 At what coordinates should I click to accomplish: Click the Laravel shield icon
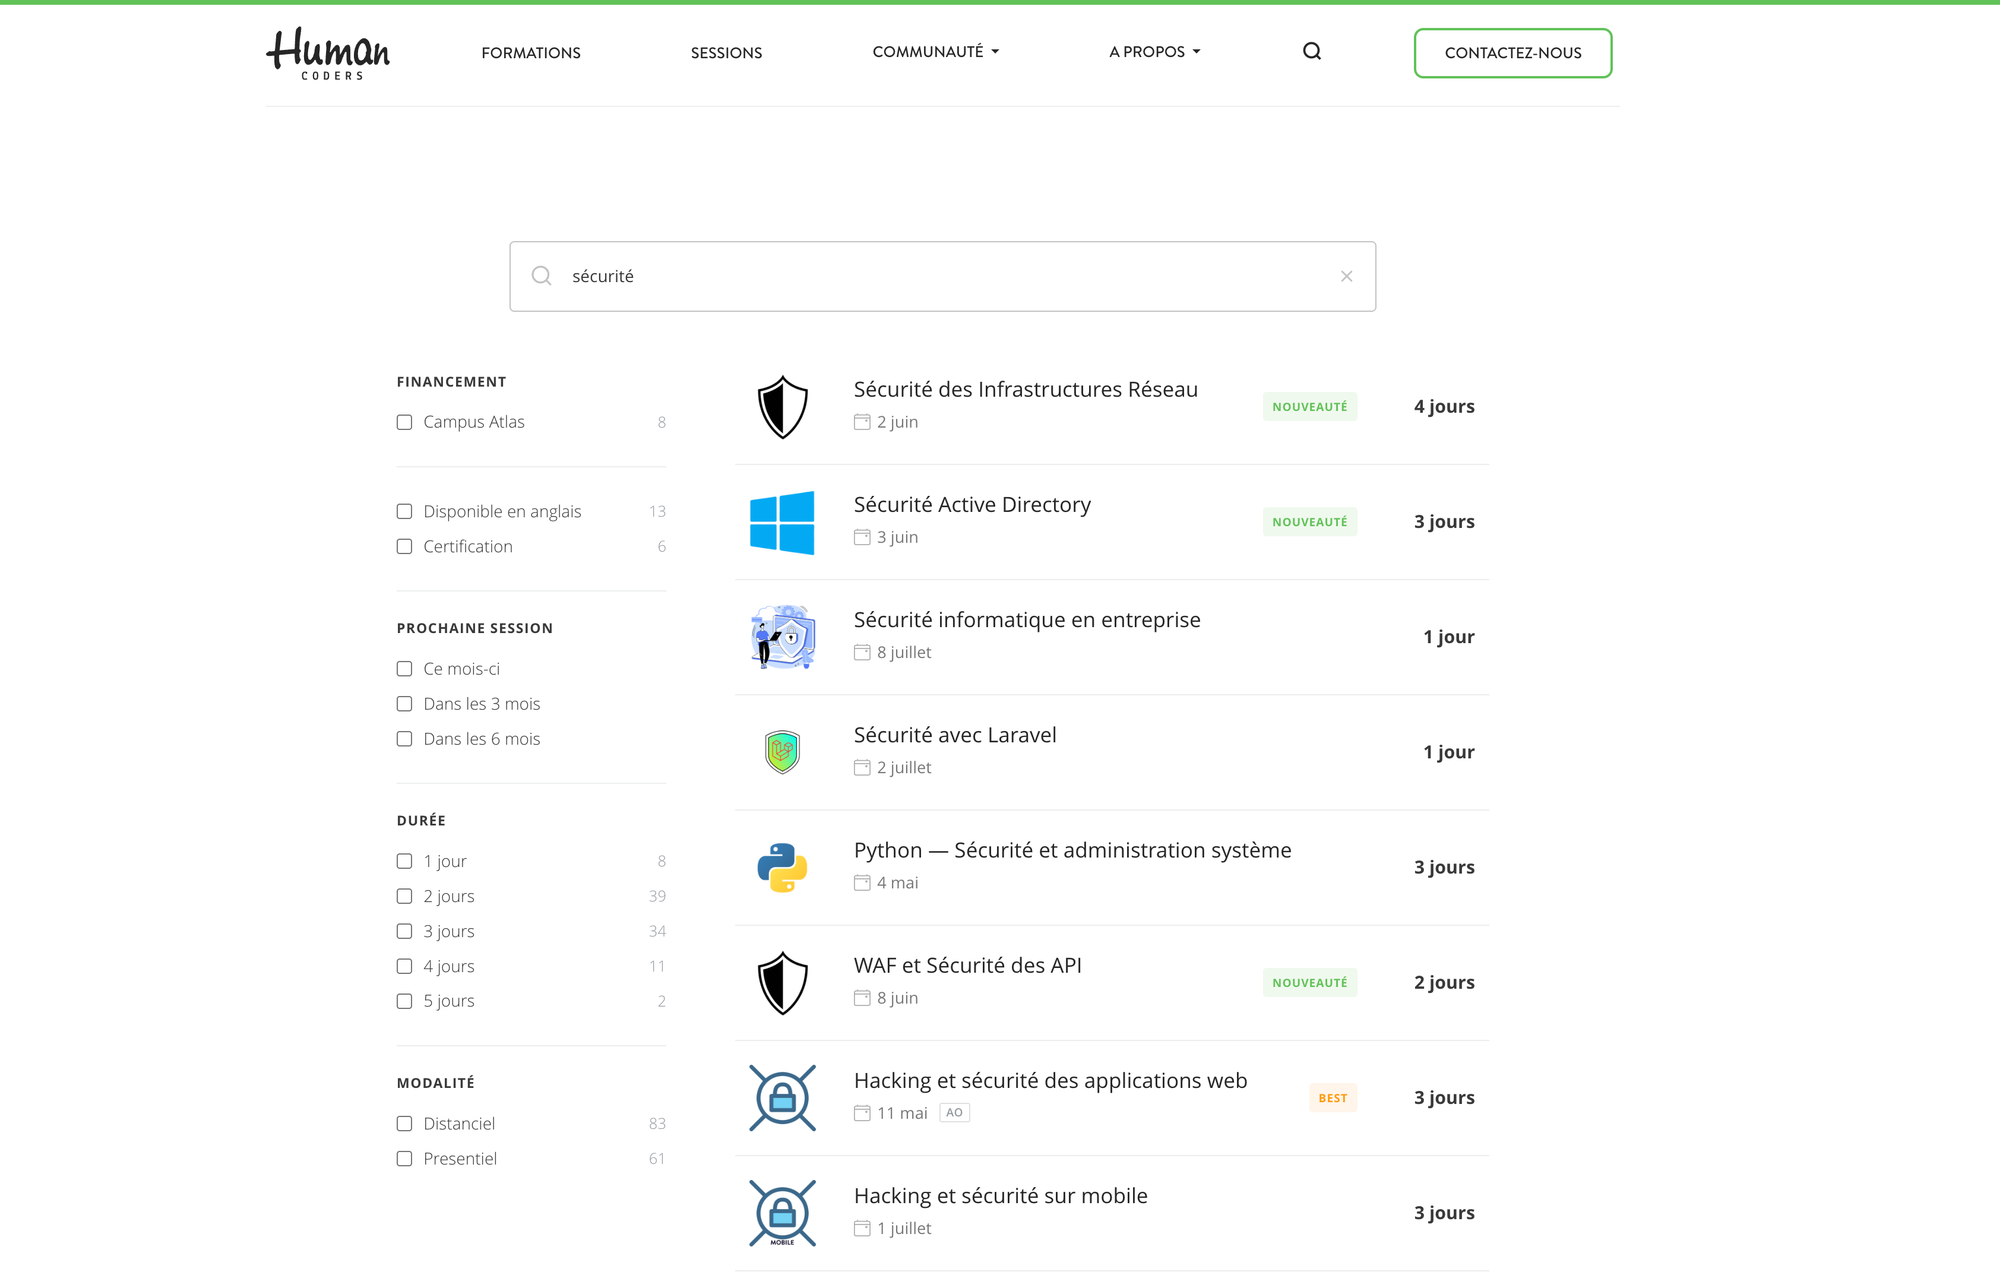[782, 752]
